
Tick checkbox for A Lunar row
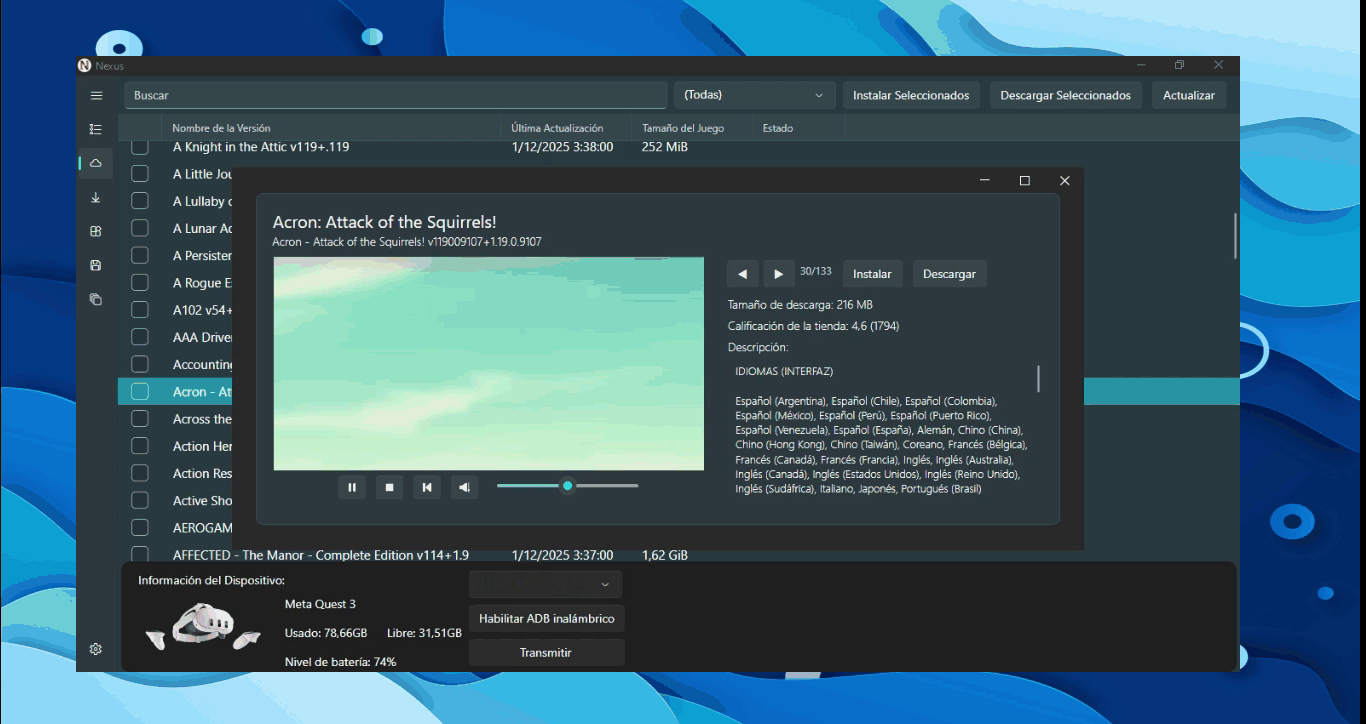click(140, 228)
